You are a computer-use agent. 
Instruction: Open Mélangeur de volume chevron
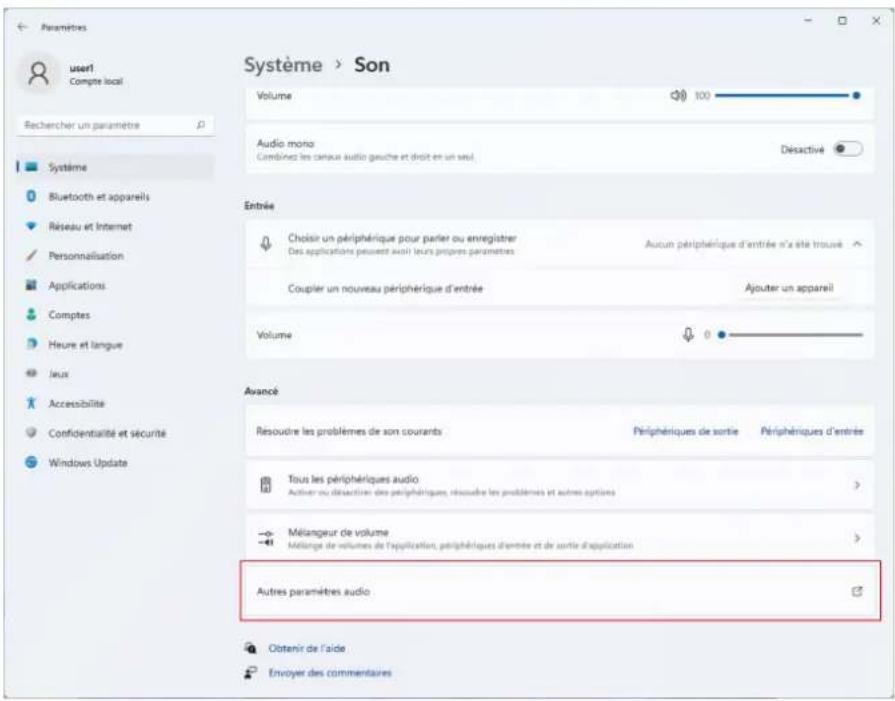tap(857, 538)
